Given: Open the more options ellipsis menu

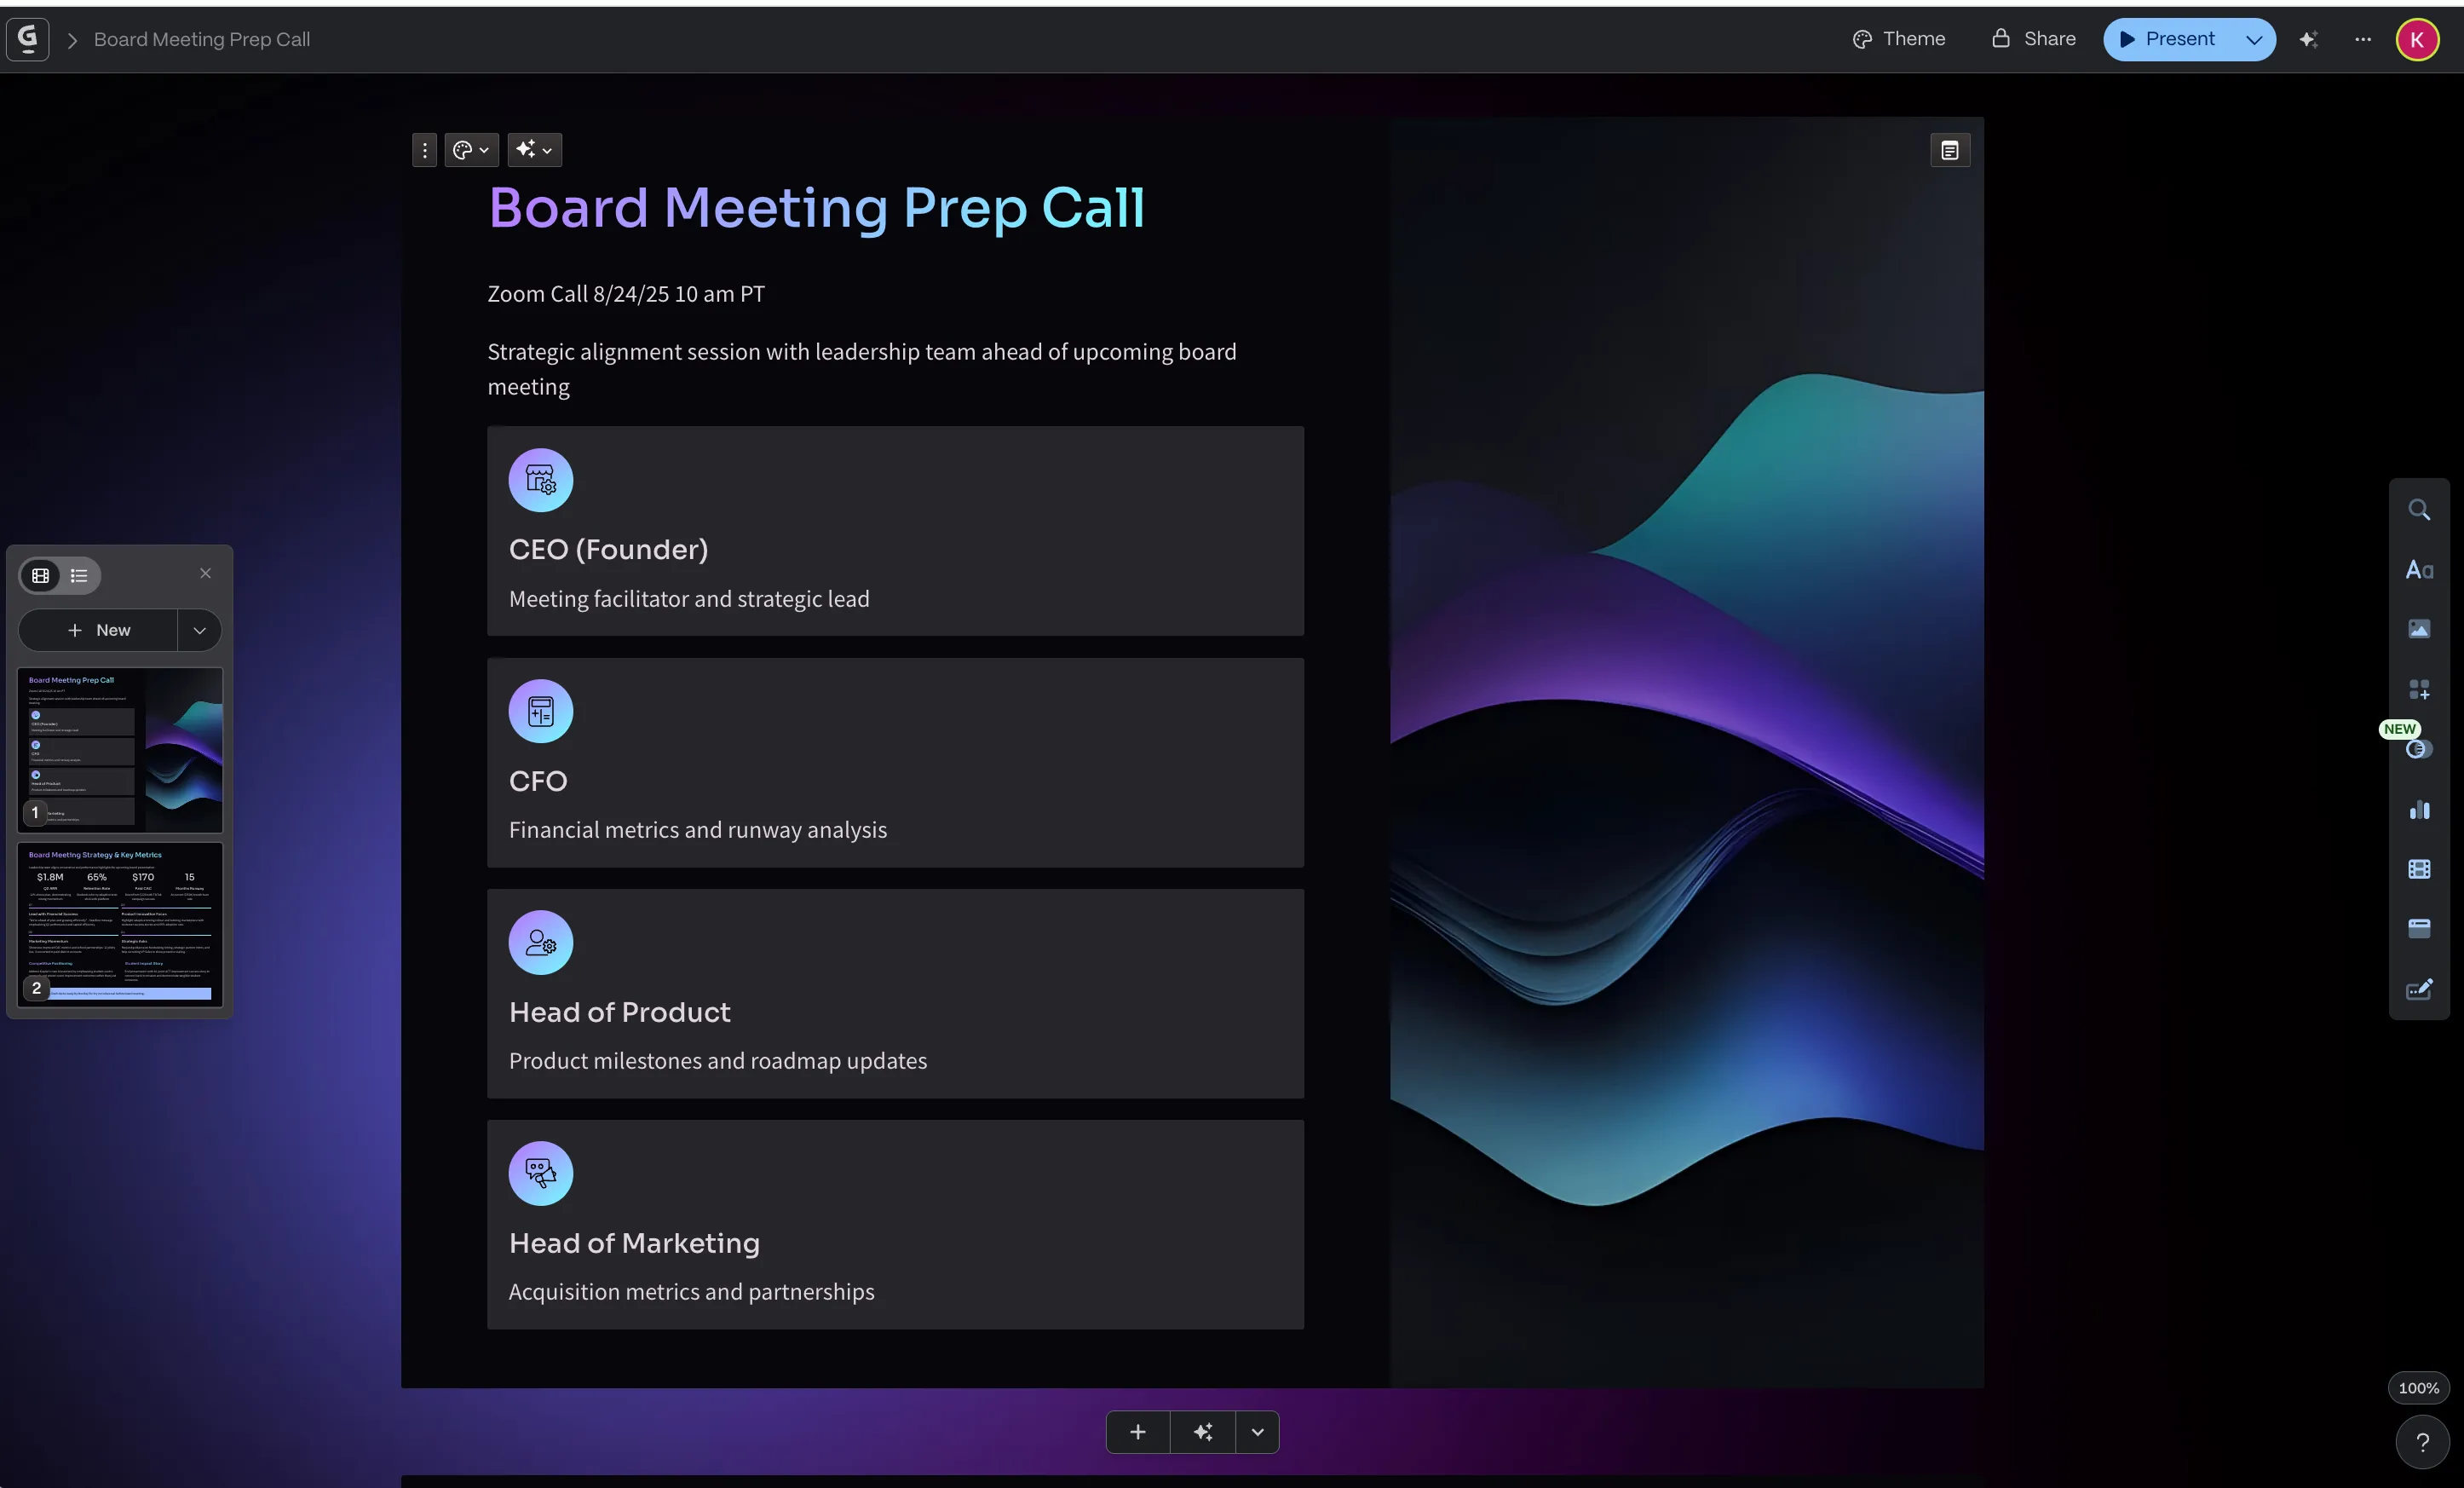Looking at the screenshot, I should coord(2362,39).
